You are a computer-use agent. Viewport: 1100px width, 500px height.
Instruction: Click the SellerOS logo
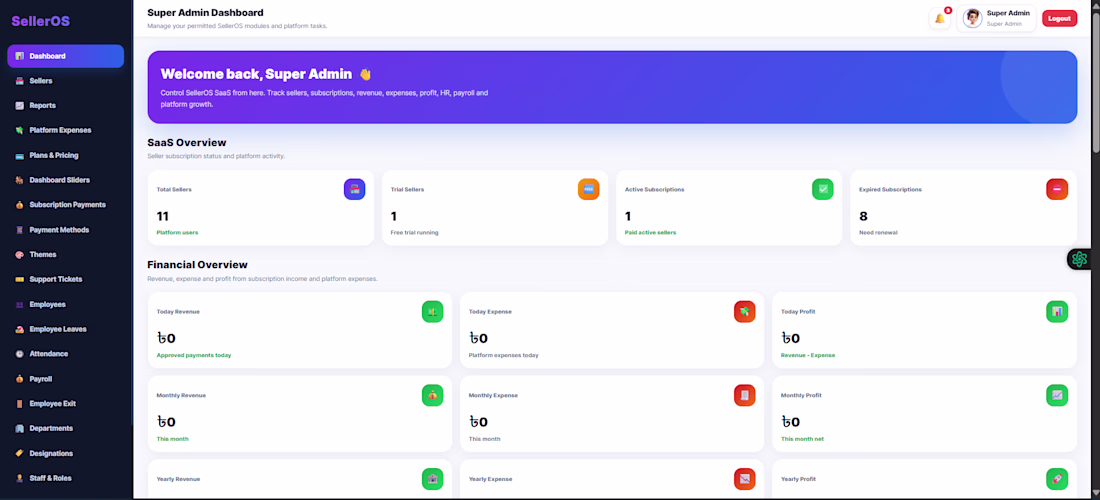point(41,21)
